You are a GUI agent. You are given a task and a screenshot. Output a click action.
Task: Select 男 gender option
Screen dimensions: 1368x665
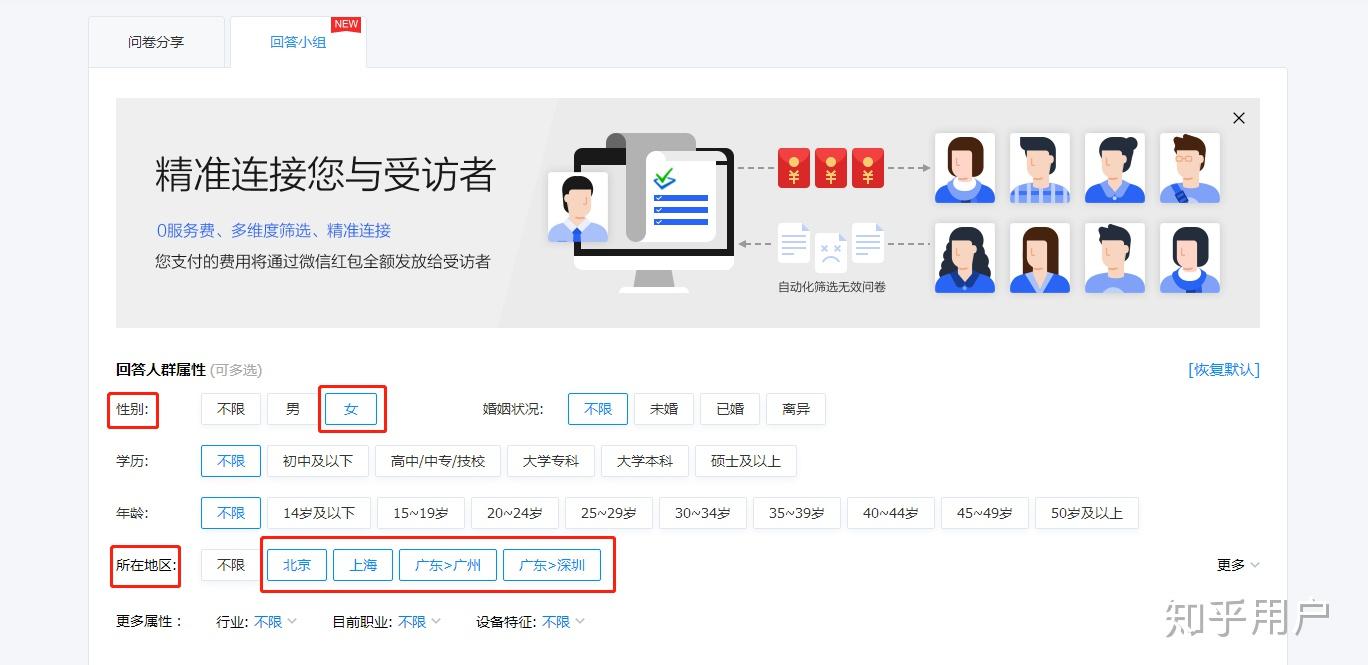pyautogui.click(x=293, y=409)
